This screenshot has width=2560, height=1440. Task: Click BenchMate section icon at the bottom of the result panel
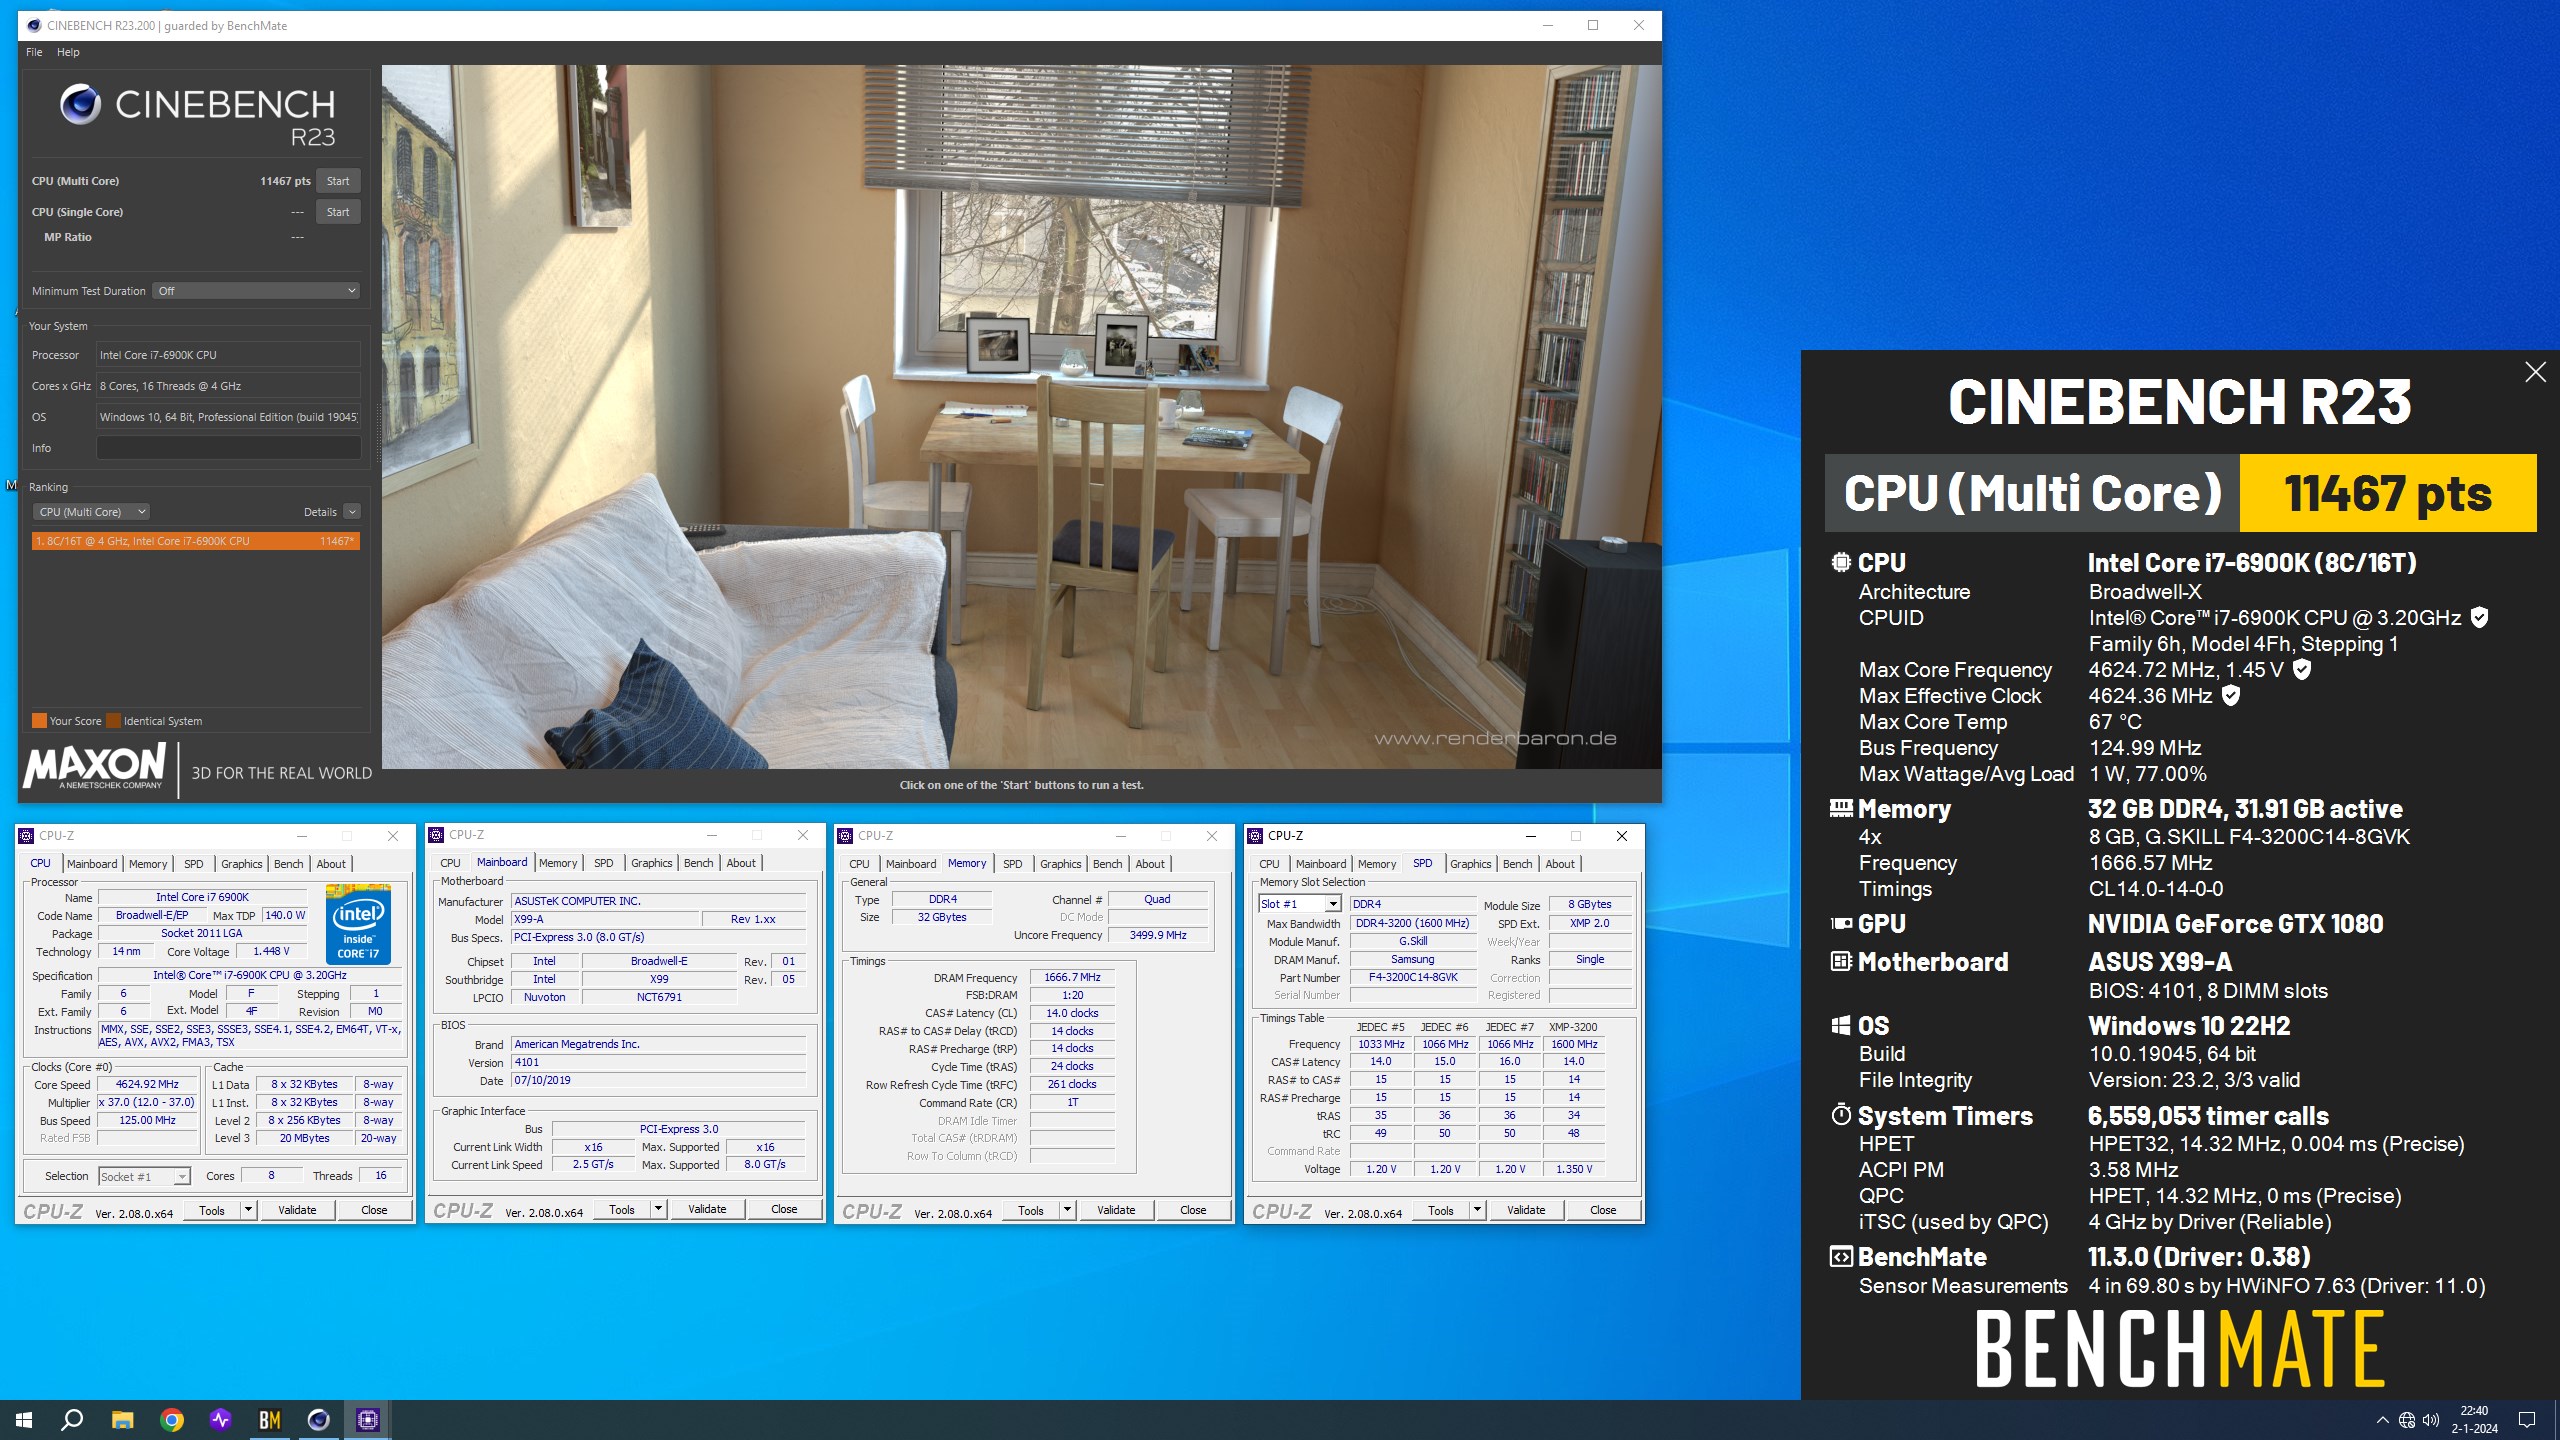1841,1256
